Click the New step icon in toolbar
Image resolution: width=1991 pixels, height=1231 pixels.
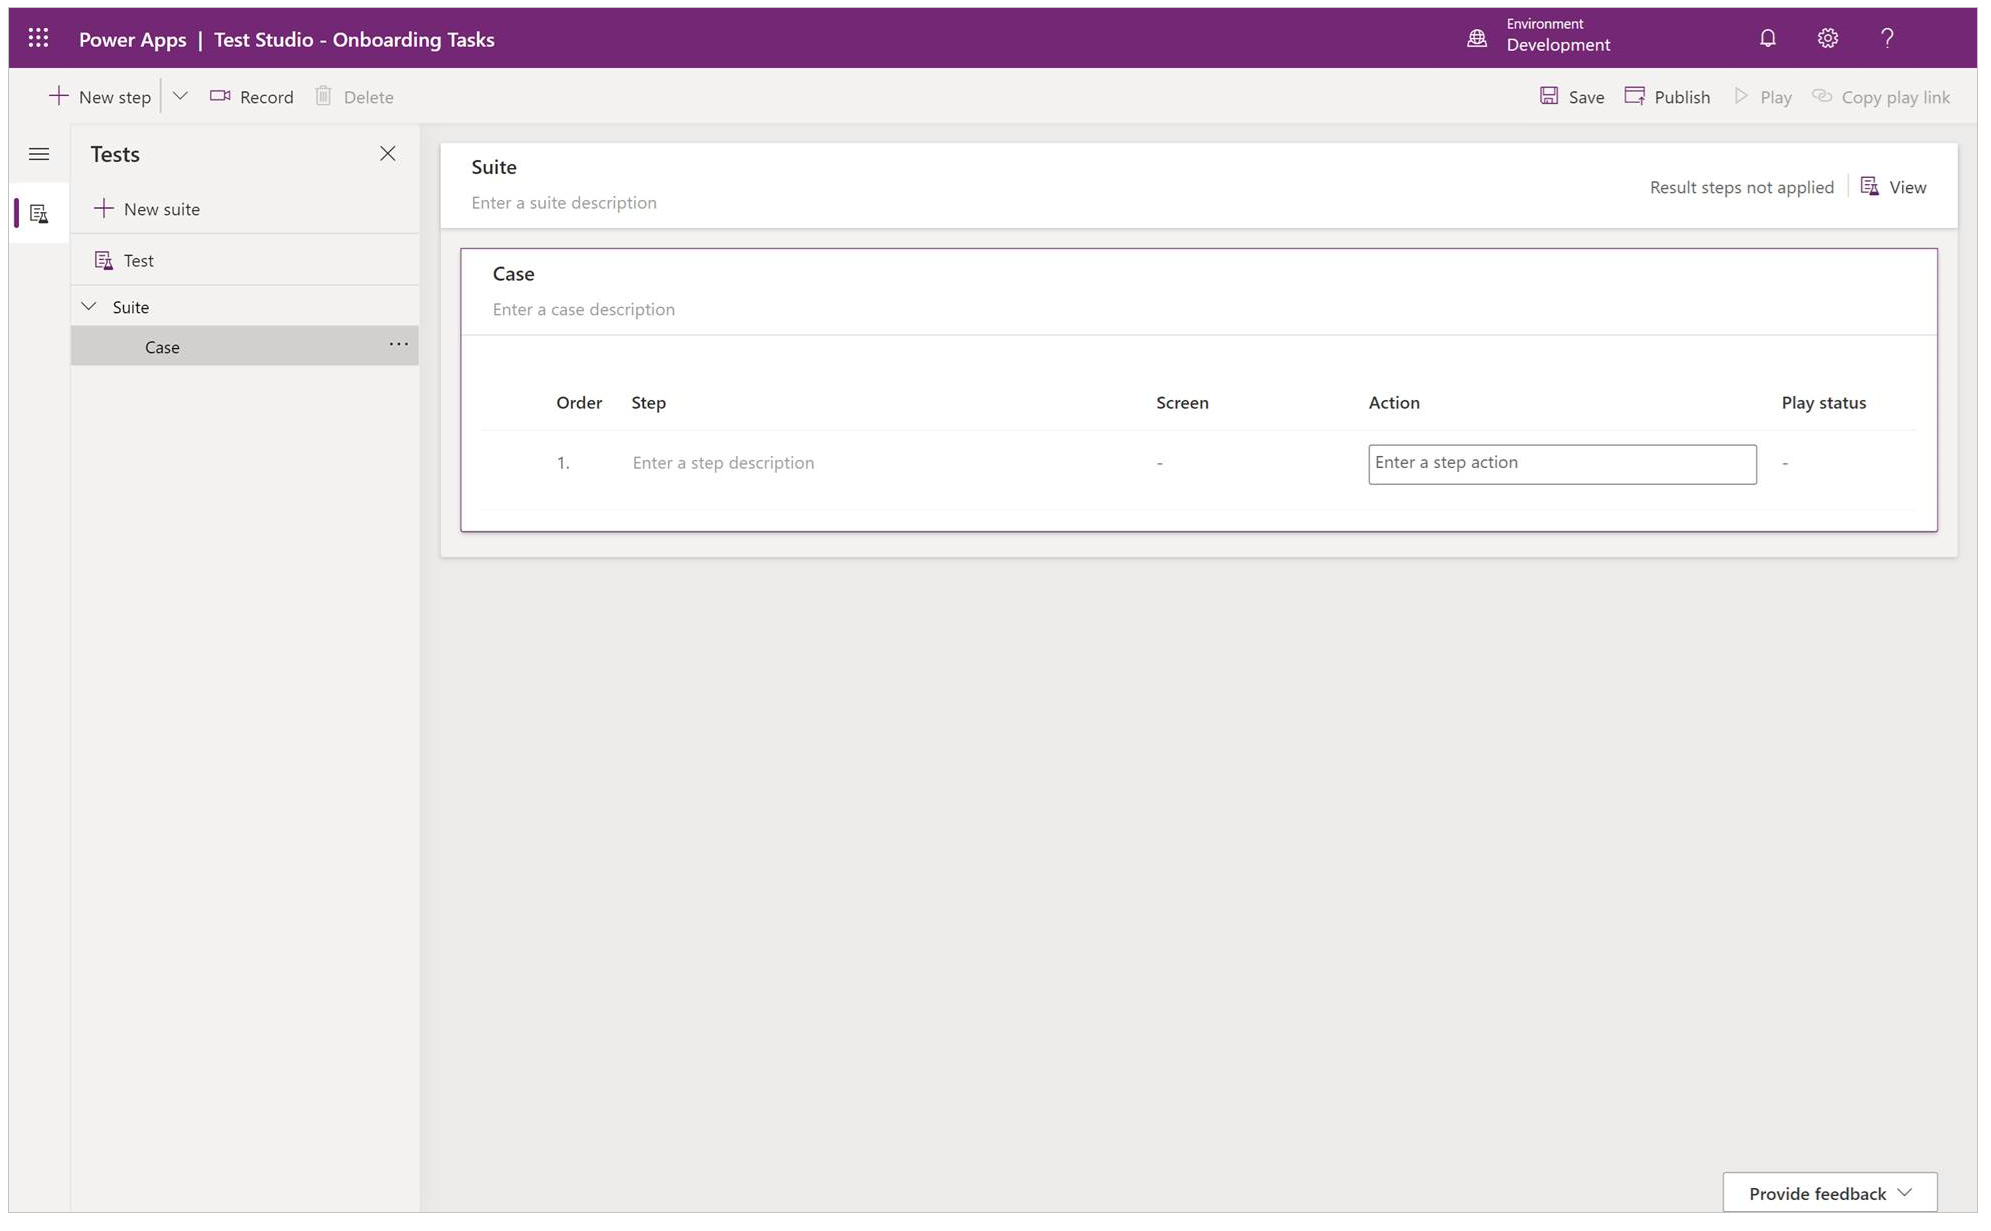pos(60,95)
